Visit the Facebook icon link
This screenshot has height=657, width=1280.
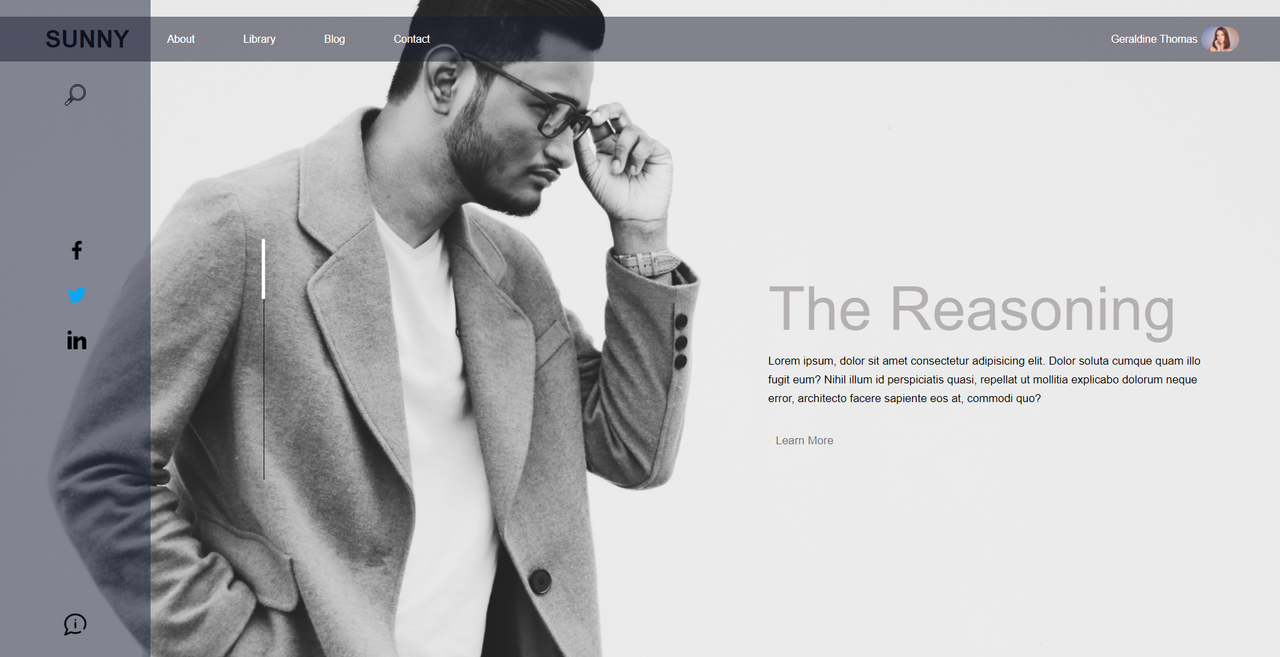tap(77, 250)
